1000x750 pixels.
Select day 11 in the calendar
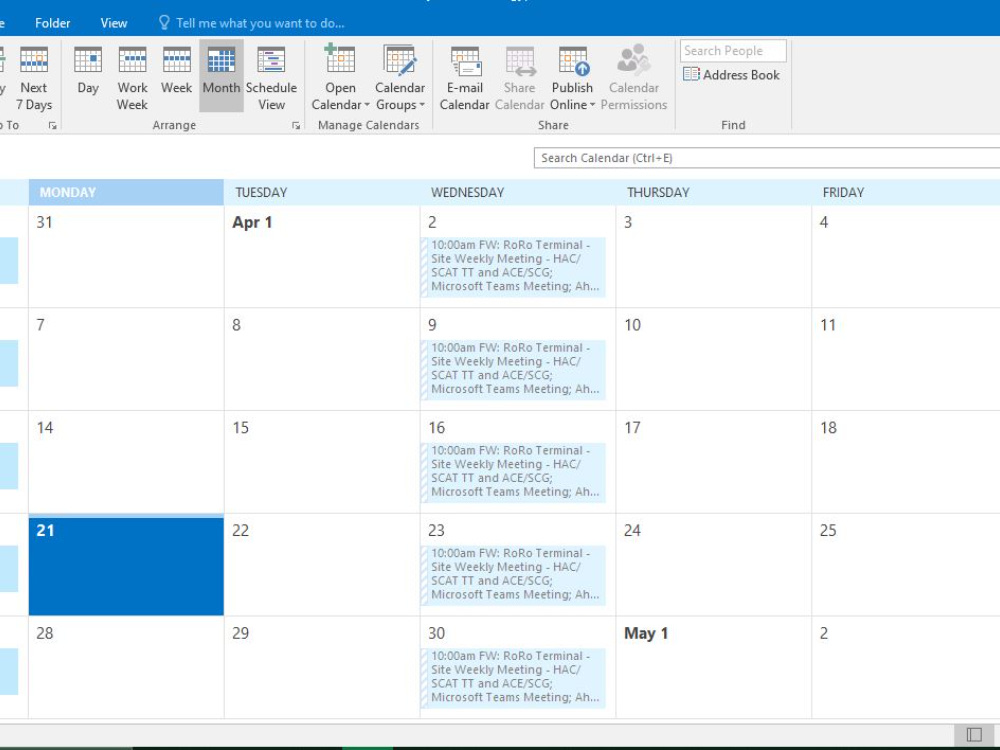[906, 359]
